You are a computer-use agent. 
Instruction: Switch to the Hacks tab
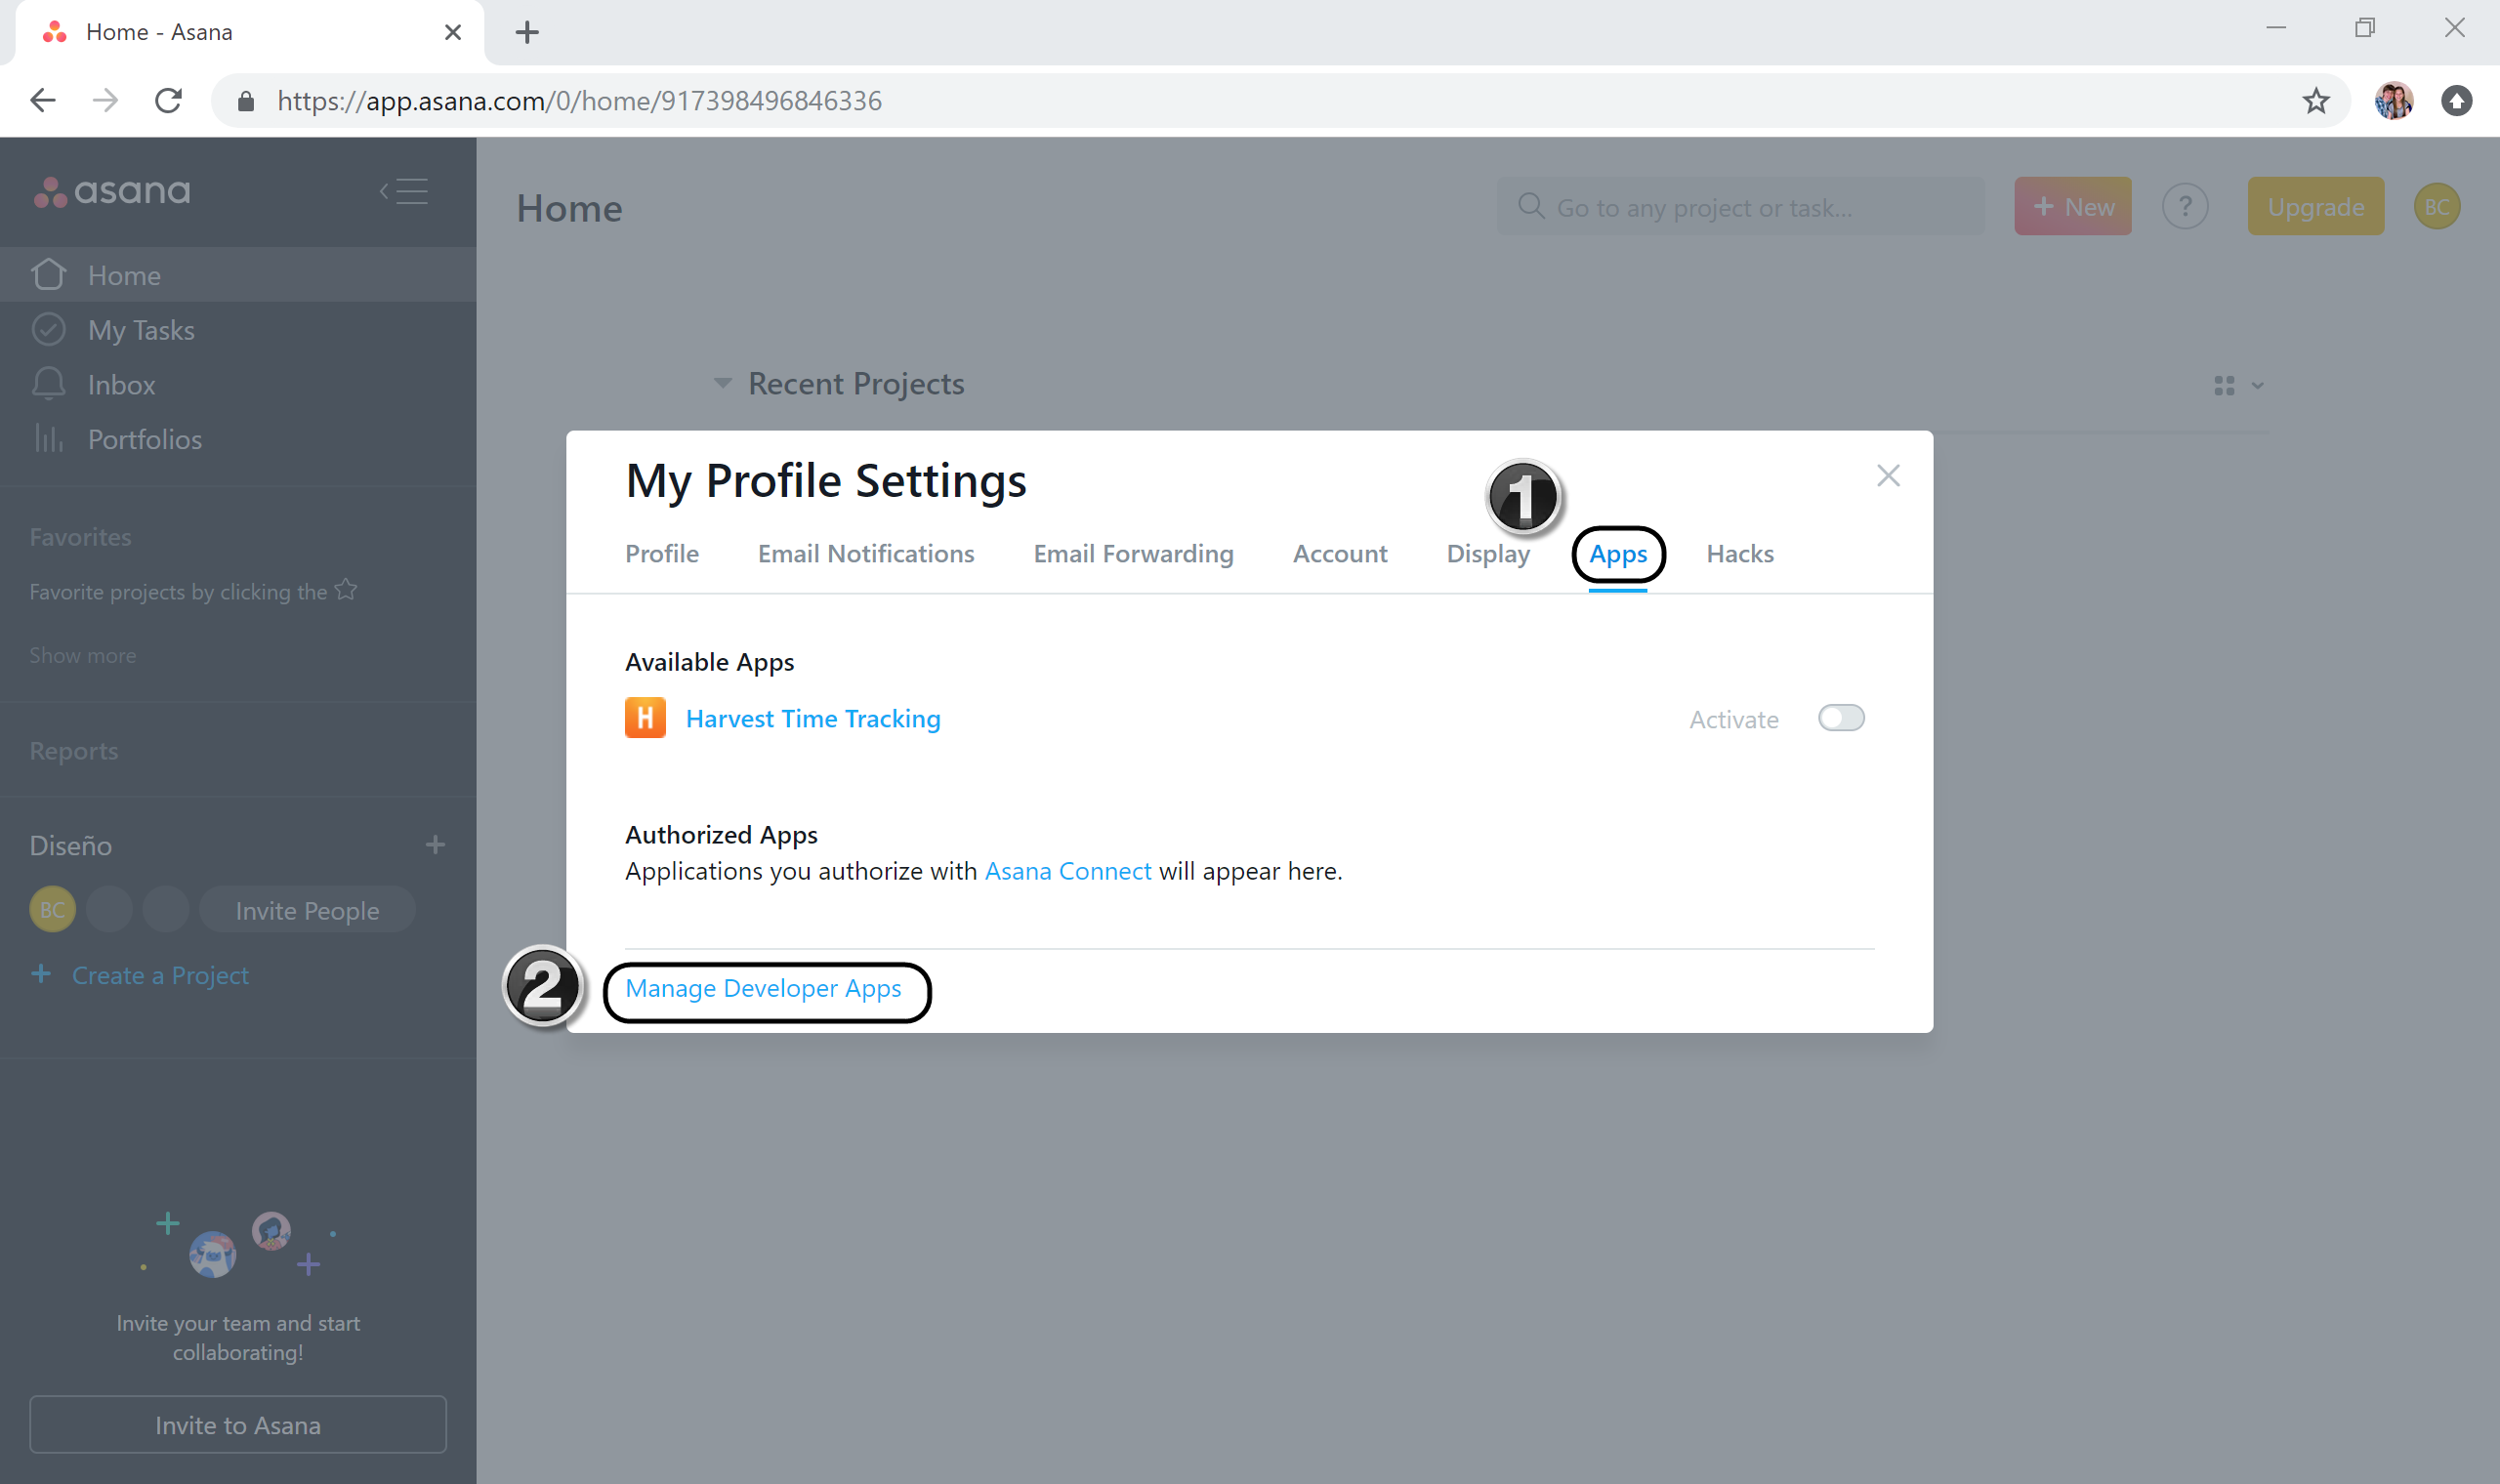[1740, 554]
